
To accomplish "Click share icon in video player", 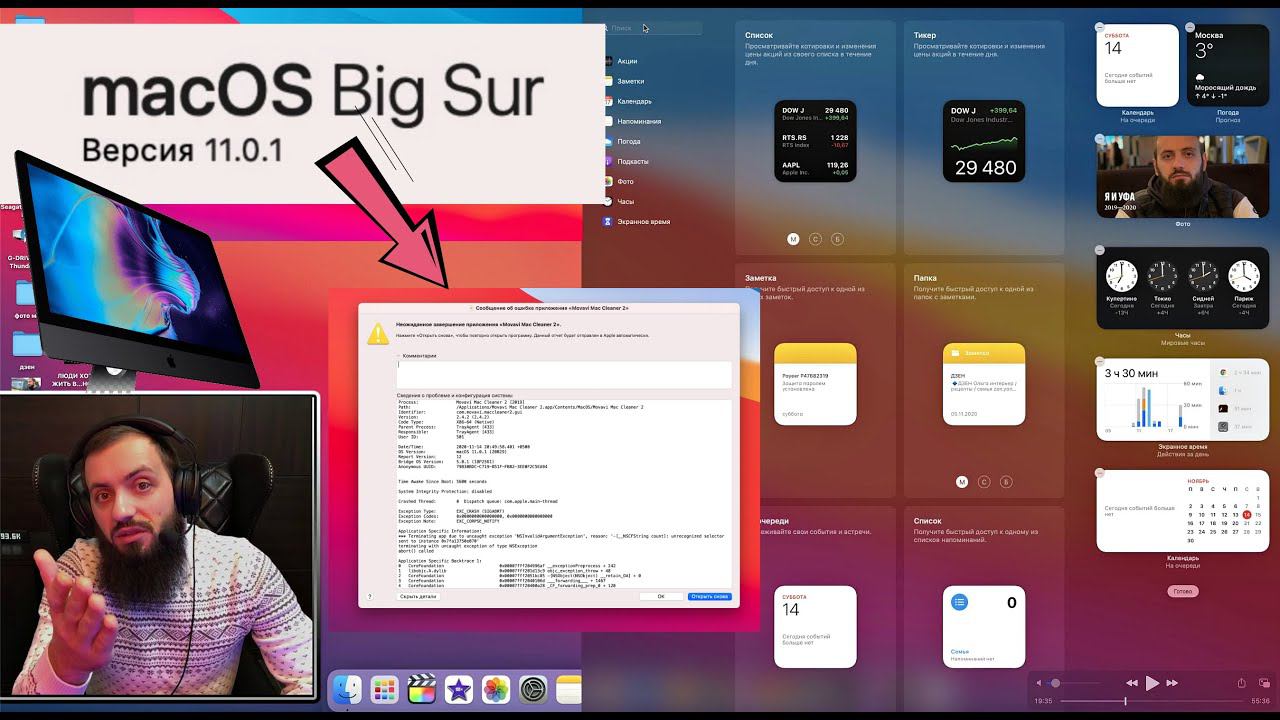I will coord(1242,683).
